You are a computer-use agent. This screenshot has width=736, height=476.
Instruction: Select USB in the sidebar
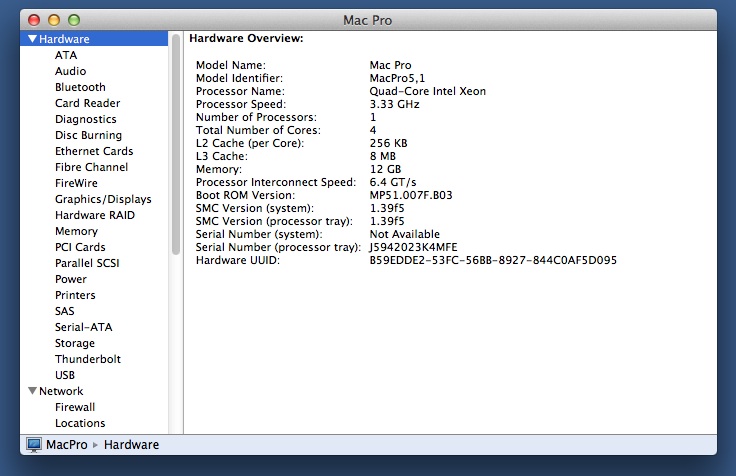click(x=65, y=375)
